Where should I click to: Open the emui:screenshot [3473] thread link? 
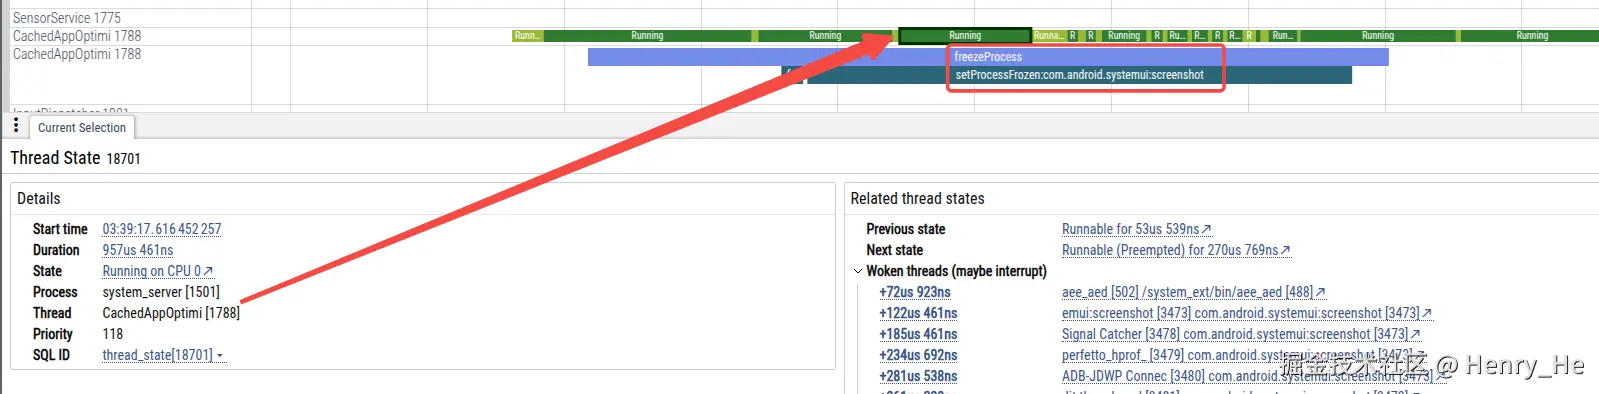tap(1246, 313)
